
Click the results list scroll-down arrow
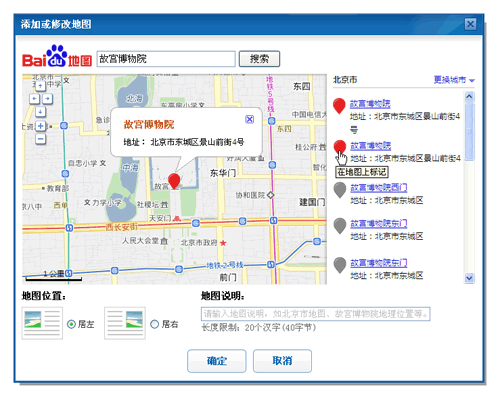click(x=469, y=278)
